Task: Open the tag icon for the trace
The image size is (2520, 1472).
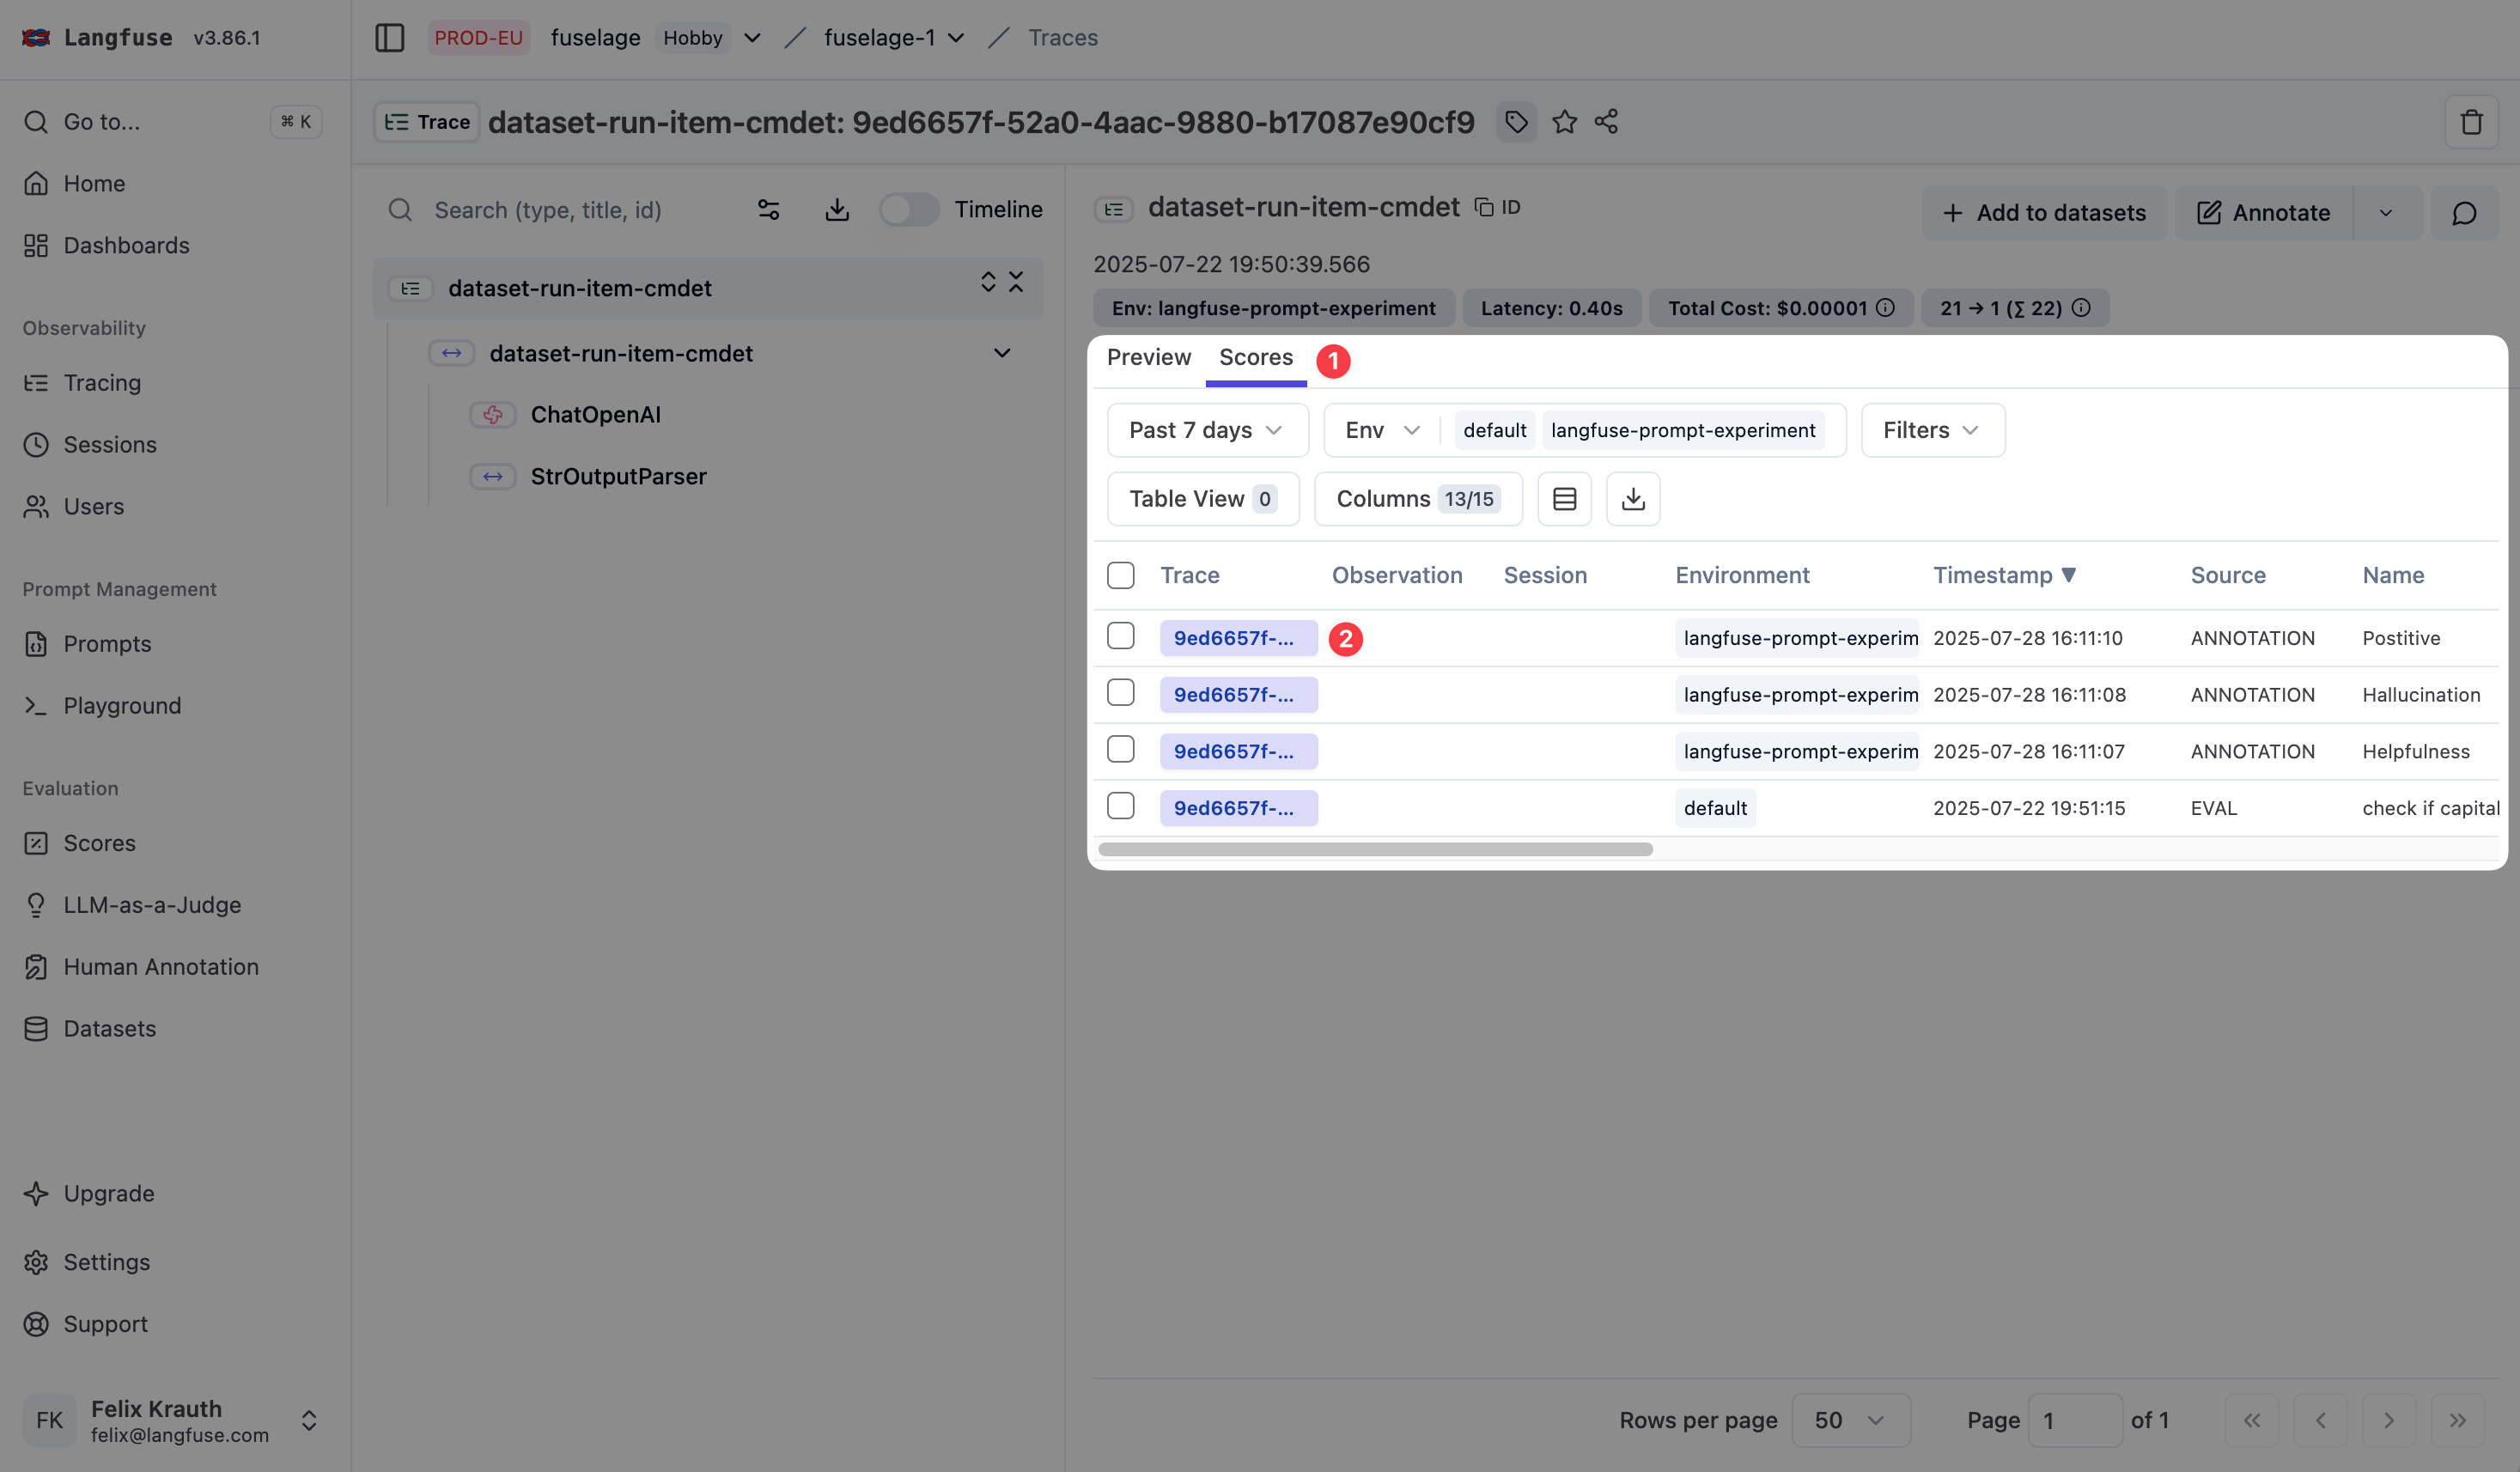Action: pos(1516,122)
